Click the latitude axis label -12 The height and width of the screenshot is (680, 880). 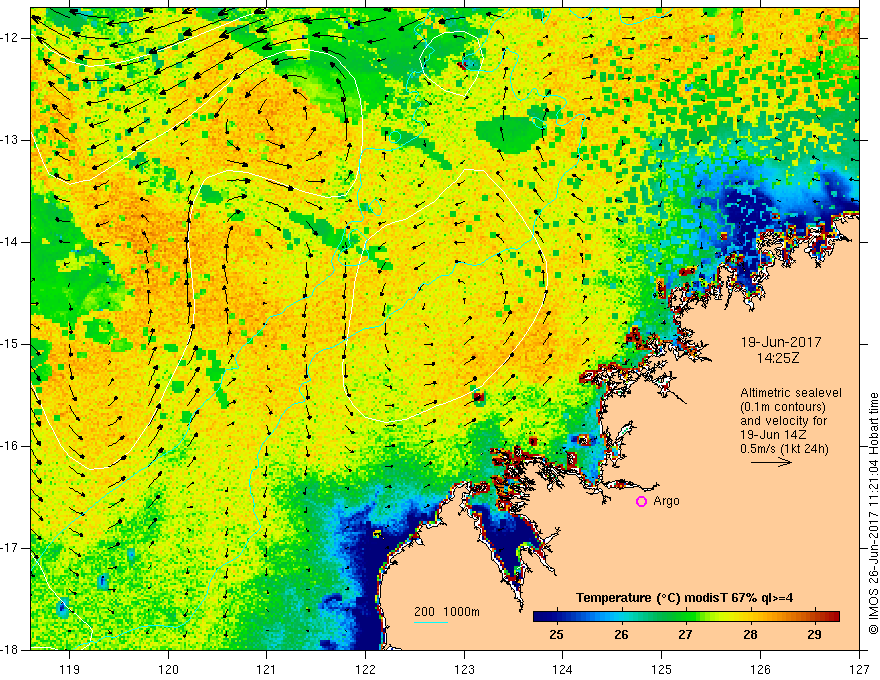coord(11,38)
